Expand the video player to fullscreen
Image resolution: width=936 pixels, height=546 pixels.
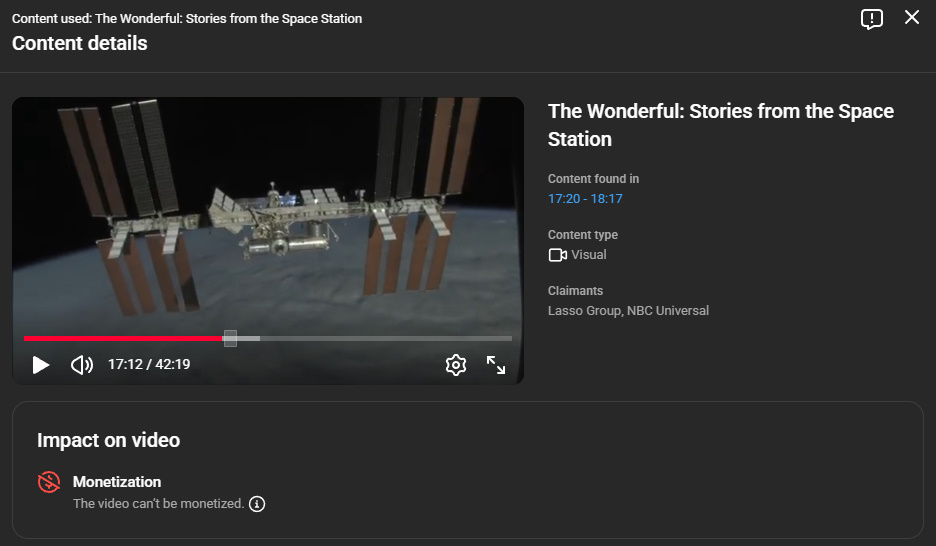click(495, 365)
